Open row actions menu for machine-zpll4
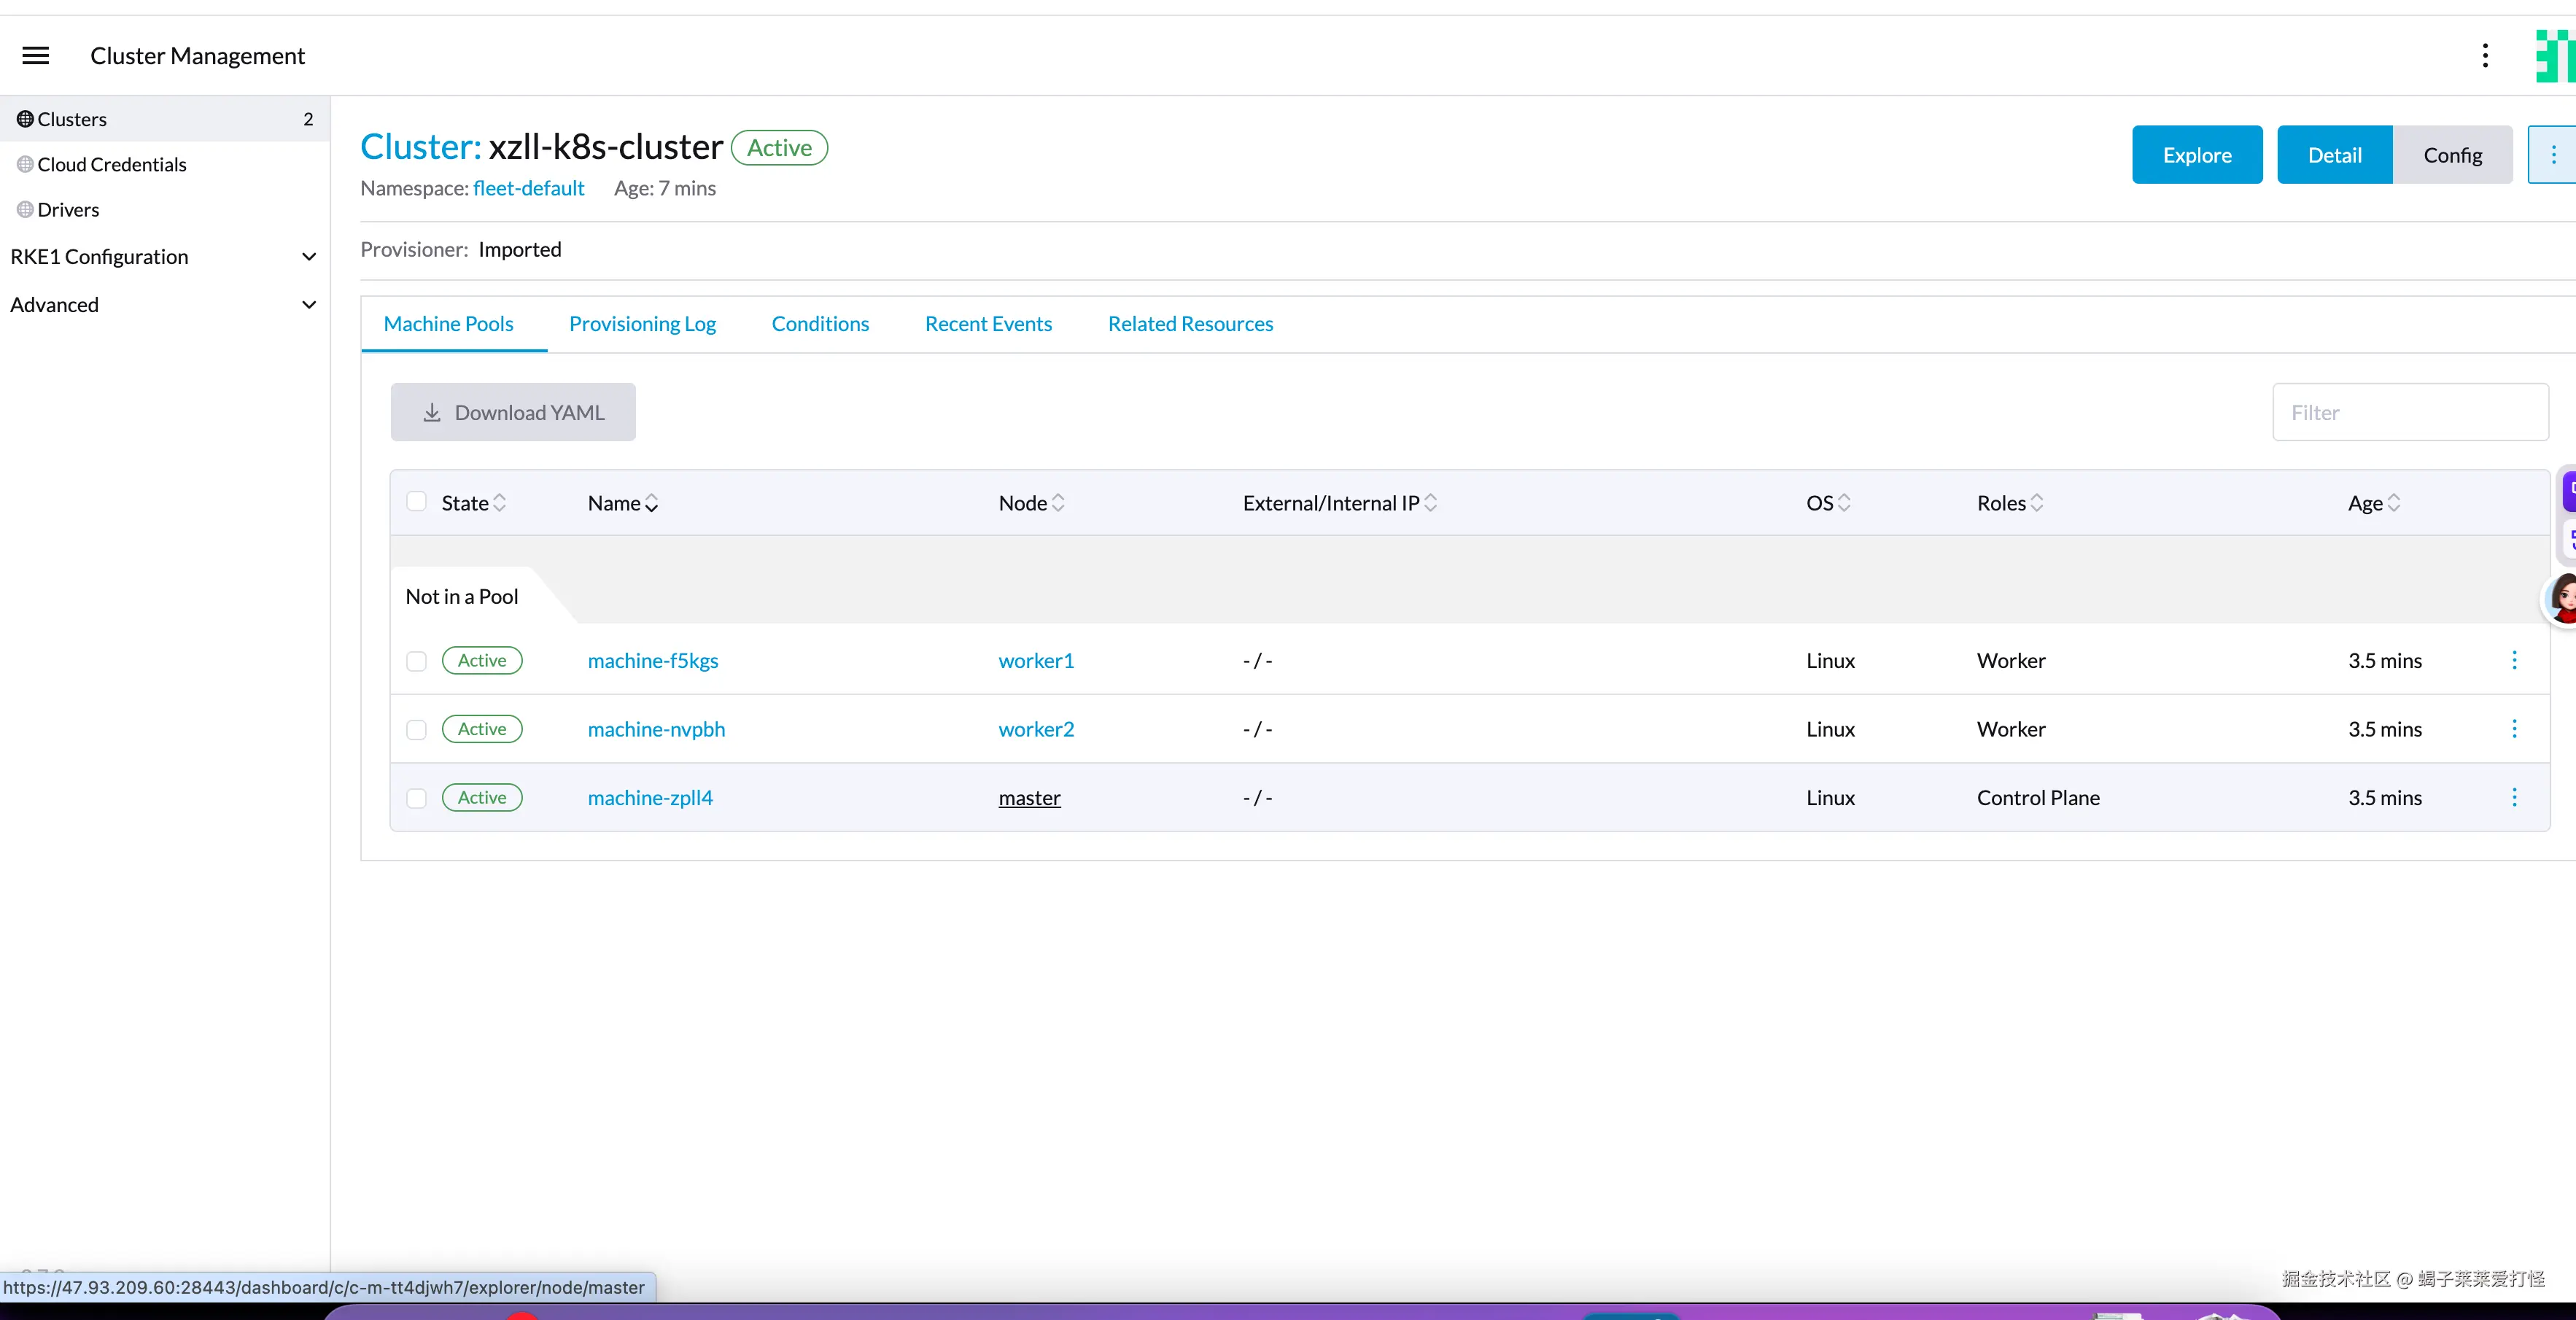This screenshot has width=2576, height=1320. pyautogui.click(x=2514, y=797)
